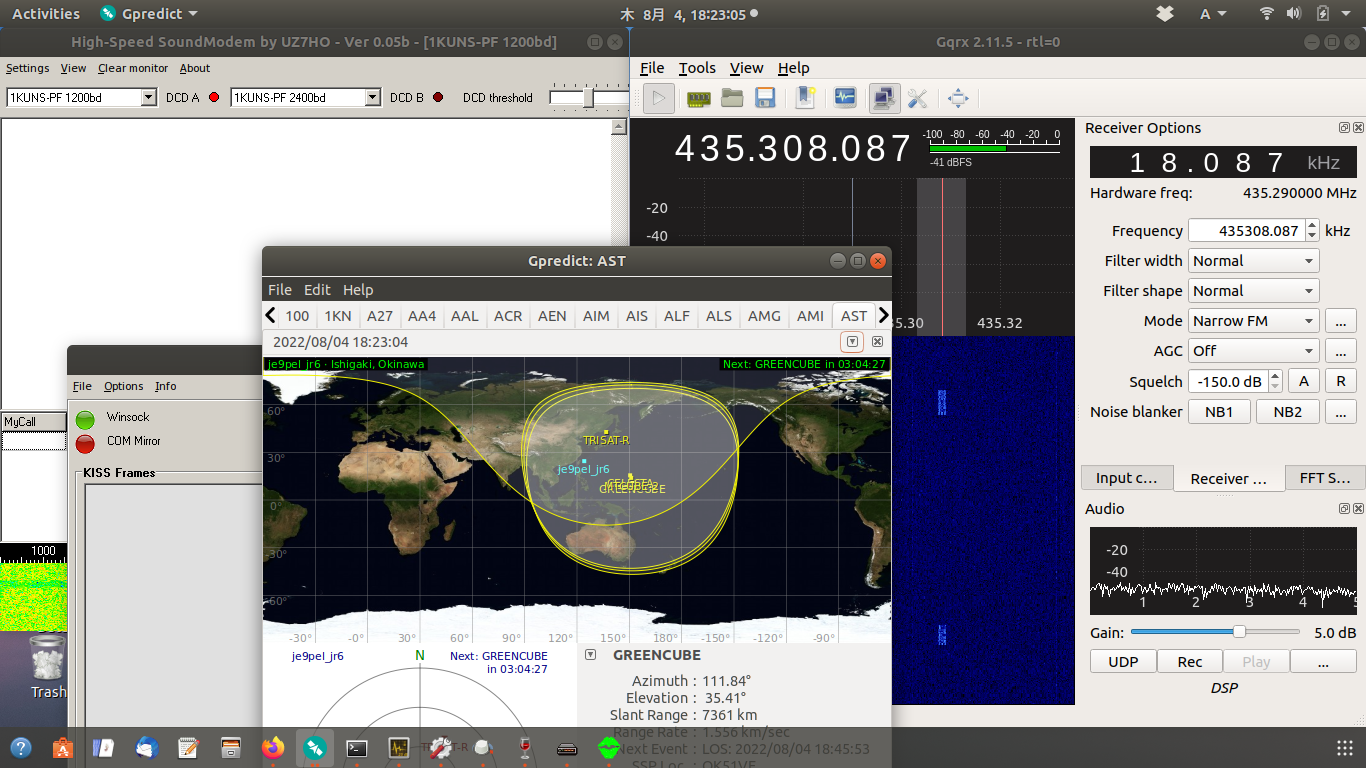Open Gqrx remote control settings wrench icon

[x=917, y=98]
